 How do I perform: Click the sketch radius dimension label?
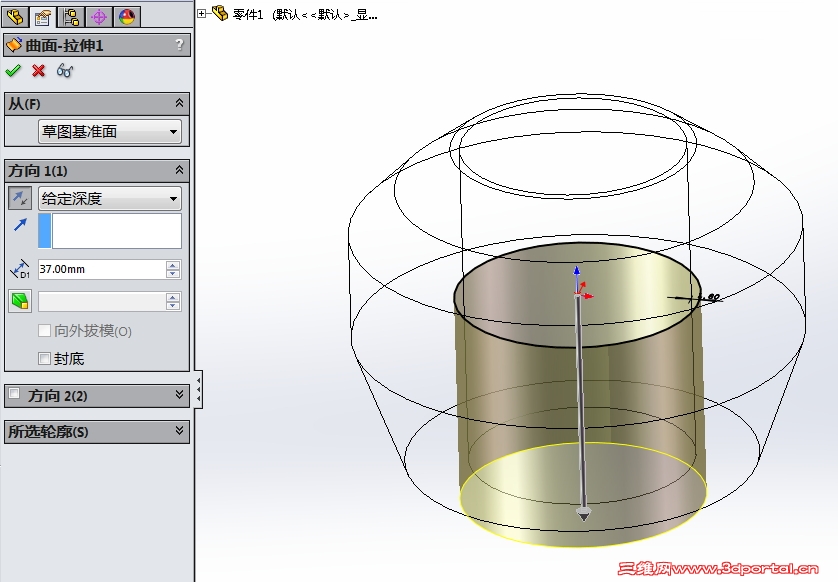(710, 297)
